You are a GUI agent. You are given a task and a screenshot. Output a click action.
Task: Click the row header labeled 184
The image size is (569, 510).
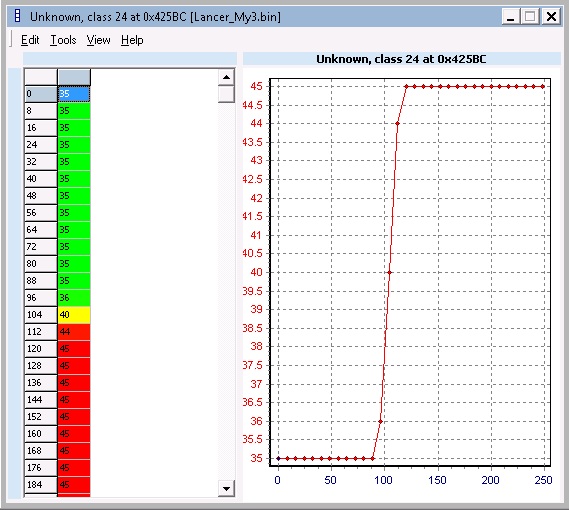coord(41,485)
